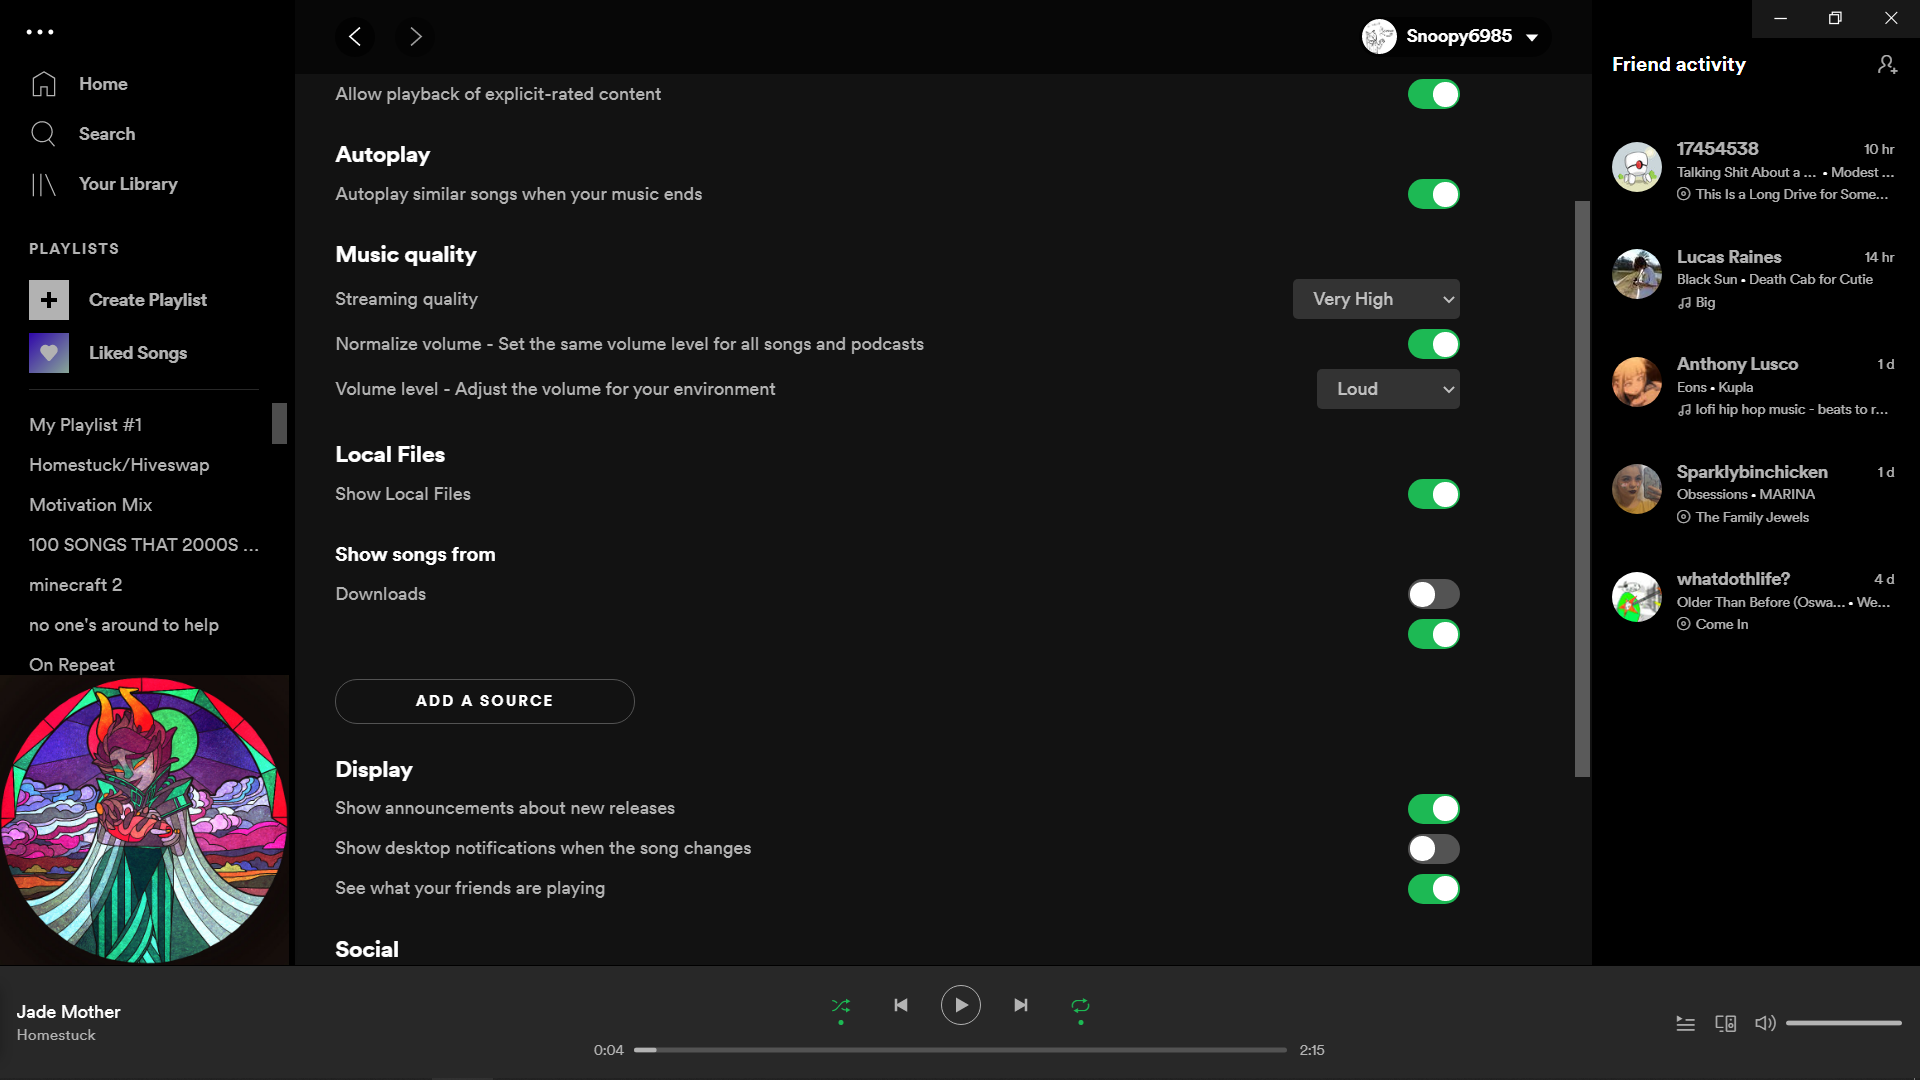The image size is (1920, 1080).
Task: Select Streaming quality dropdown
Action: point(1375,299)
